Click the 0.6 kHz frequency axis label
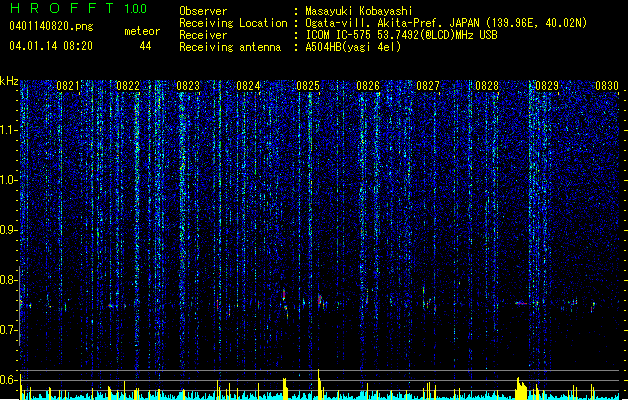This screenshot has height=400, width=629. coord(8,380)
